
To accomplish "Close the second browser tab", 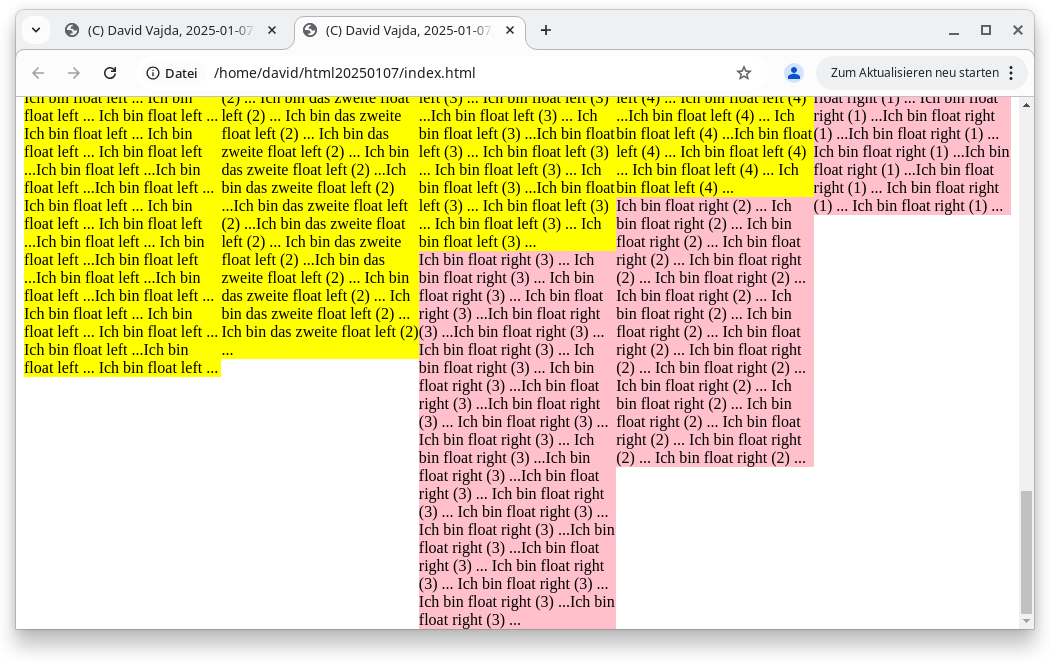I will 510,30.
